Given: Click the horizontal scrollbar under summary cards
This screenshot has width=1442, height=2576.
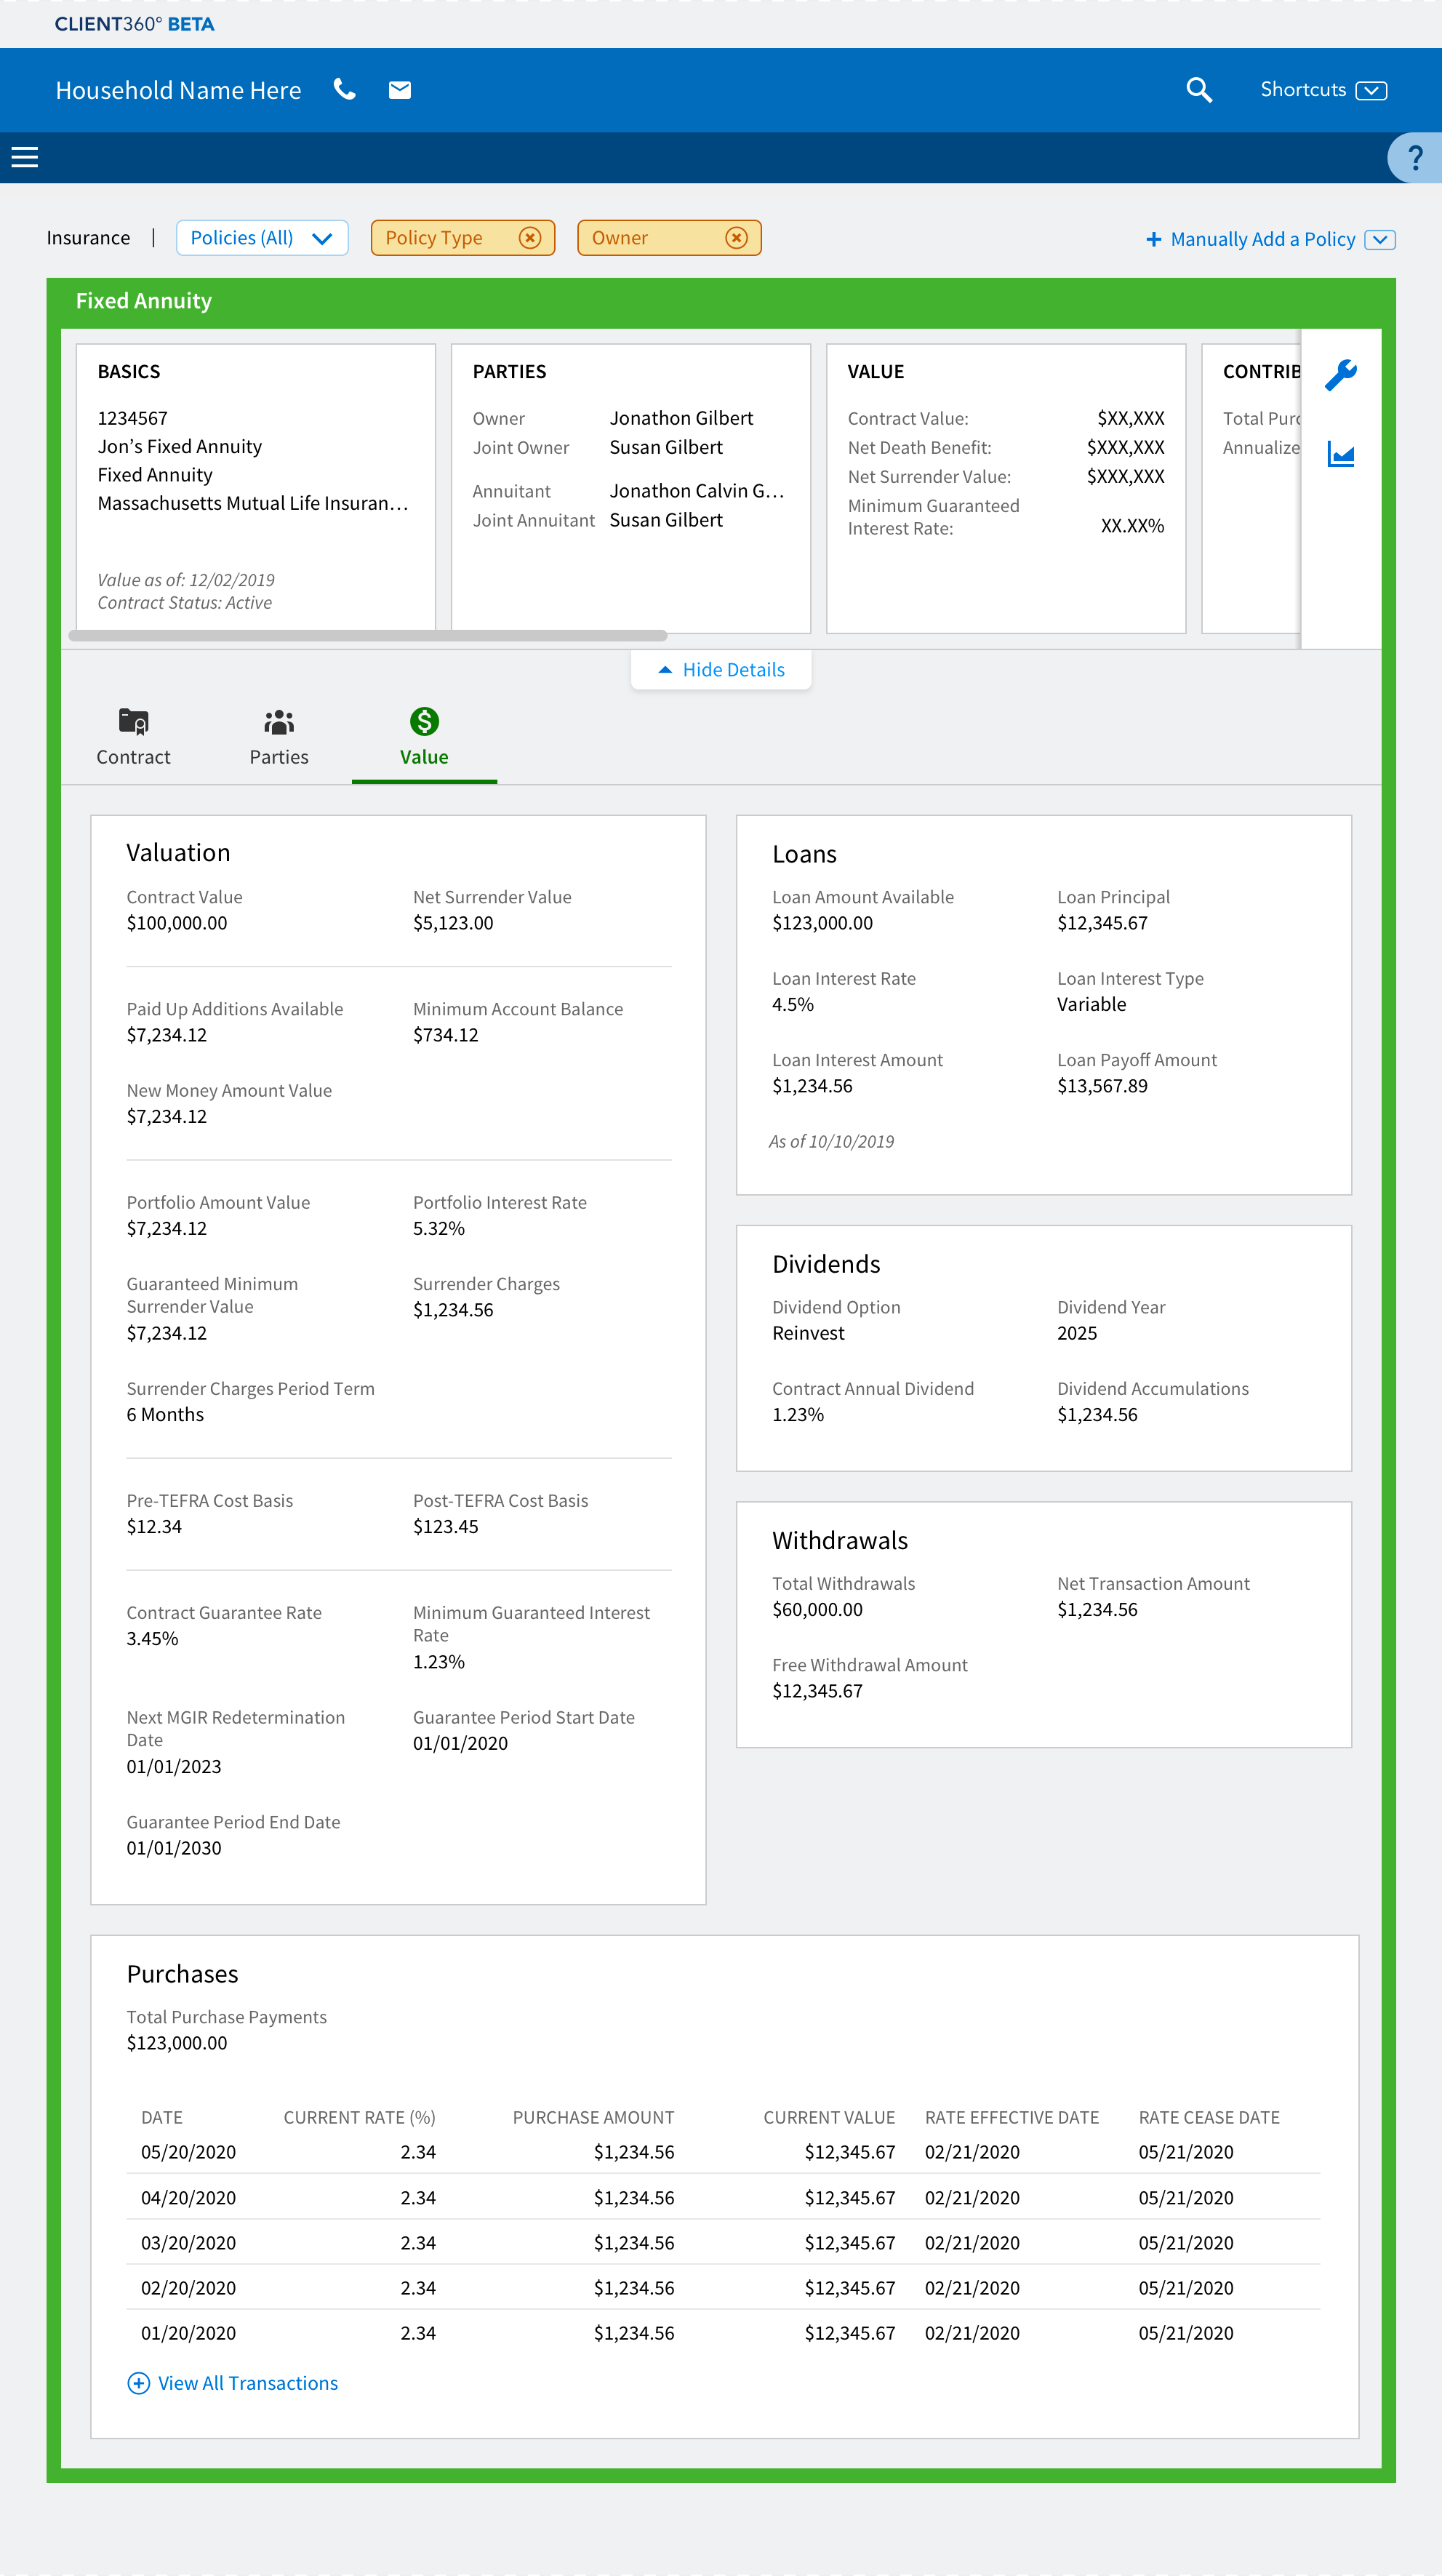Looking at the screenshot, I should pos(368,636).
